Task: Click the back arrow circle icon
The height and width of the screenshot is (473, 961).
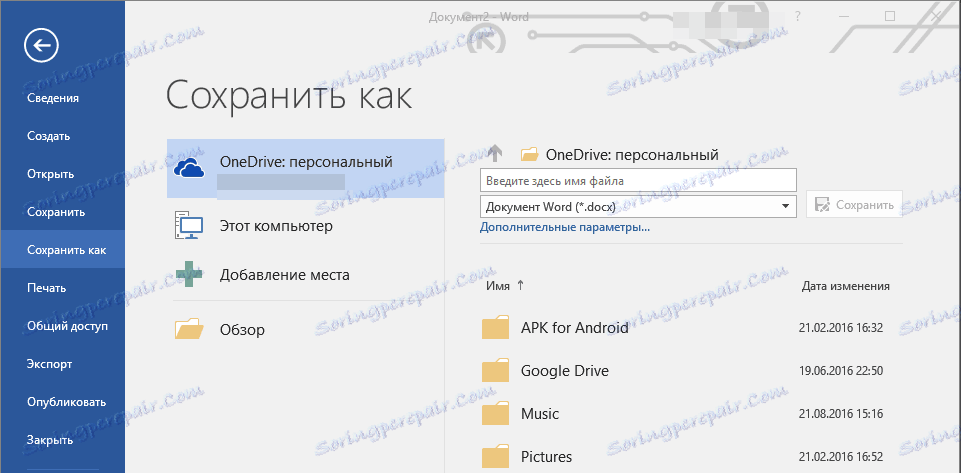Action: 41,45
